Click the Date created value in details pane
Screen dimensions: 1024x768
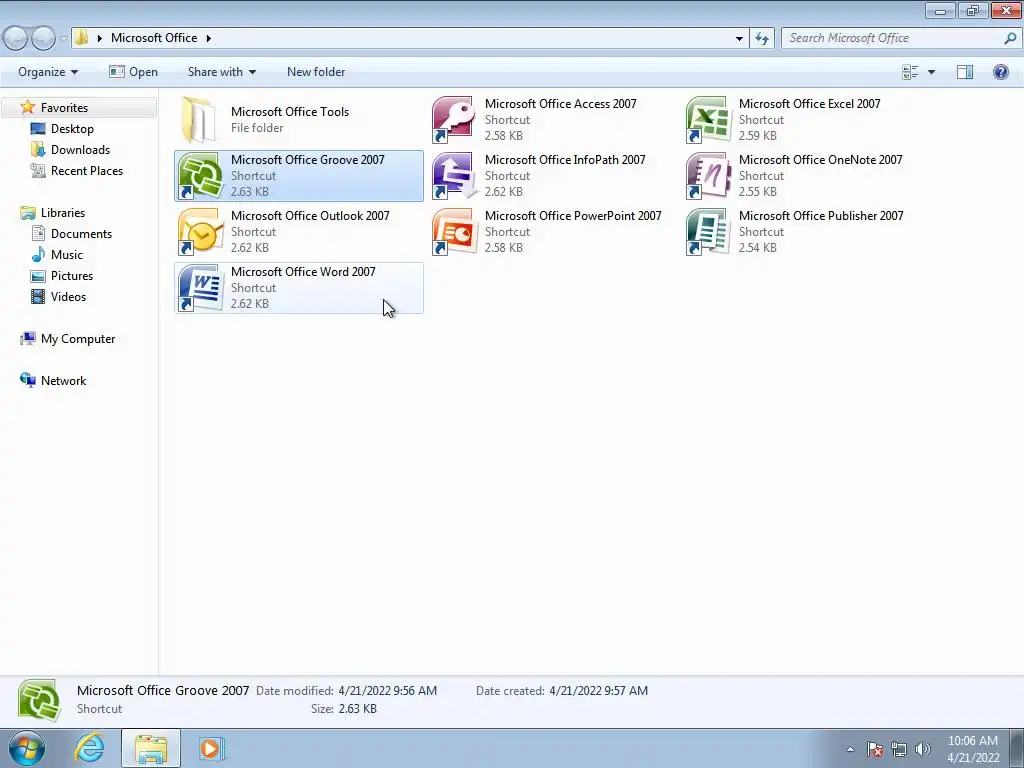(598, 691)
